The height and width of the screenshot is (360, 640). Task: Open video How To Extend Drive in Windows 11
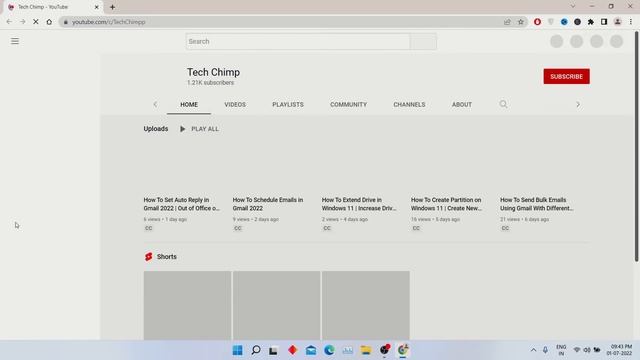tap(359, 204)
